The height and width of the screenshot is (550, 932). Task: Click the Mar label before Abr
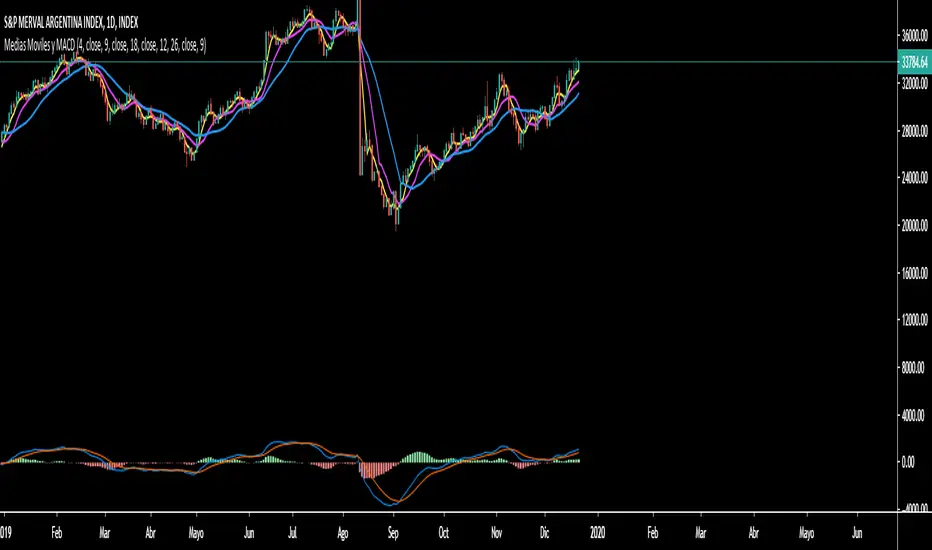tap(105, 533)
